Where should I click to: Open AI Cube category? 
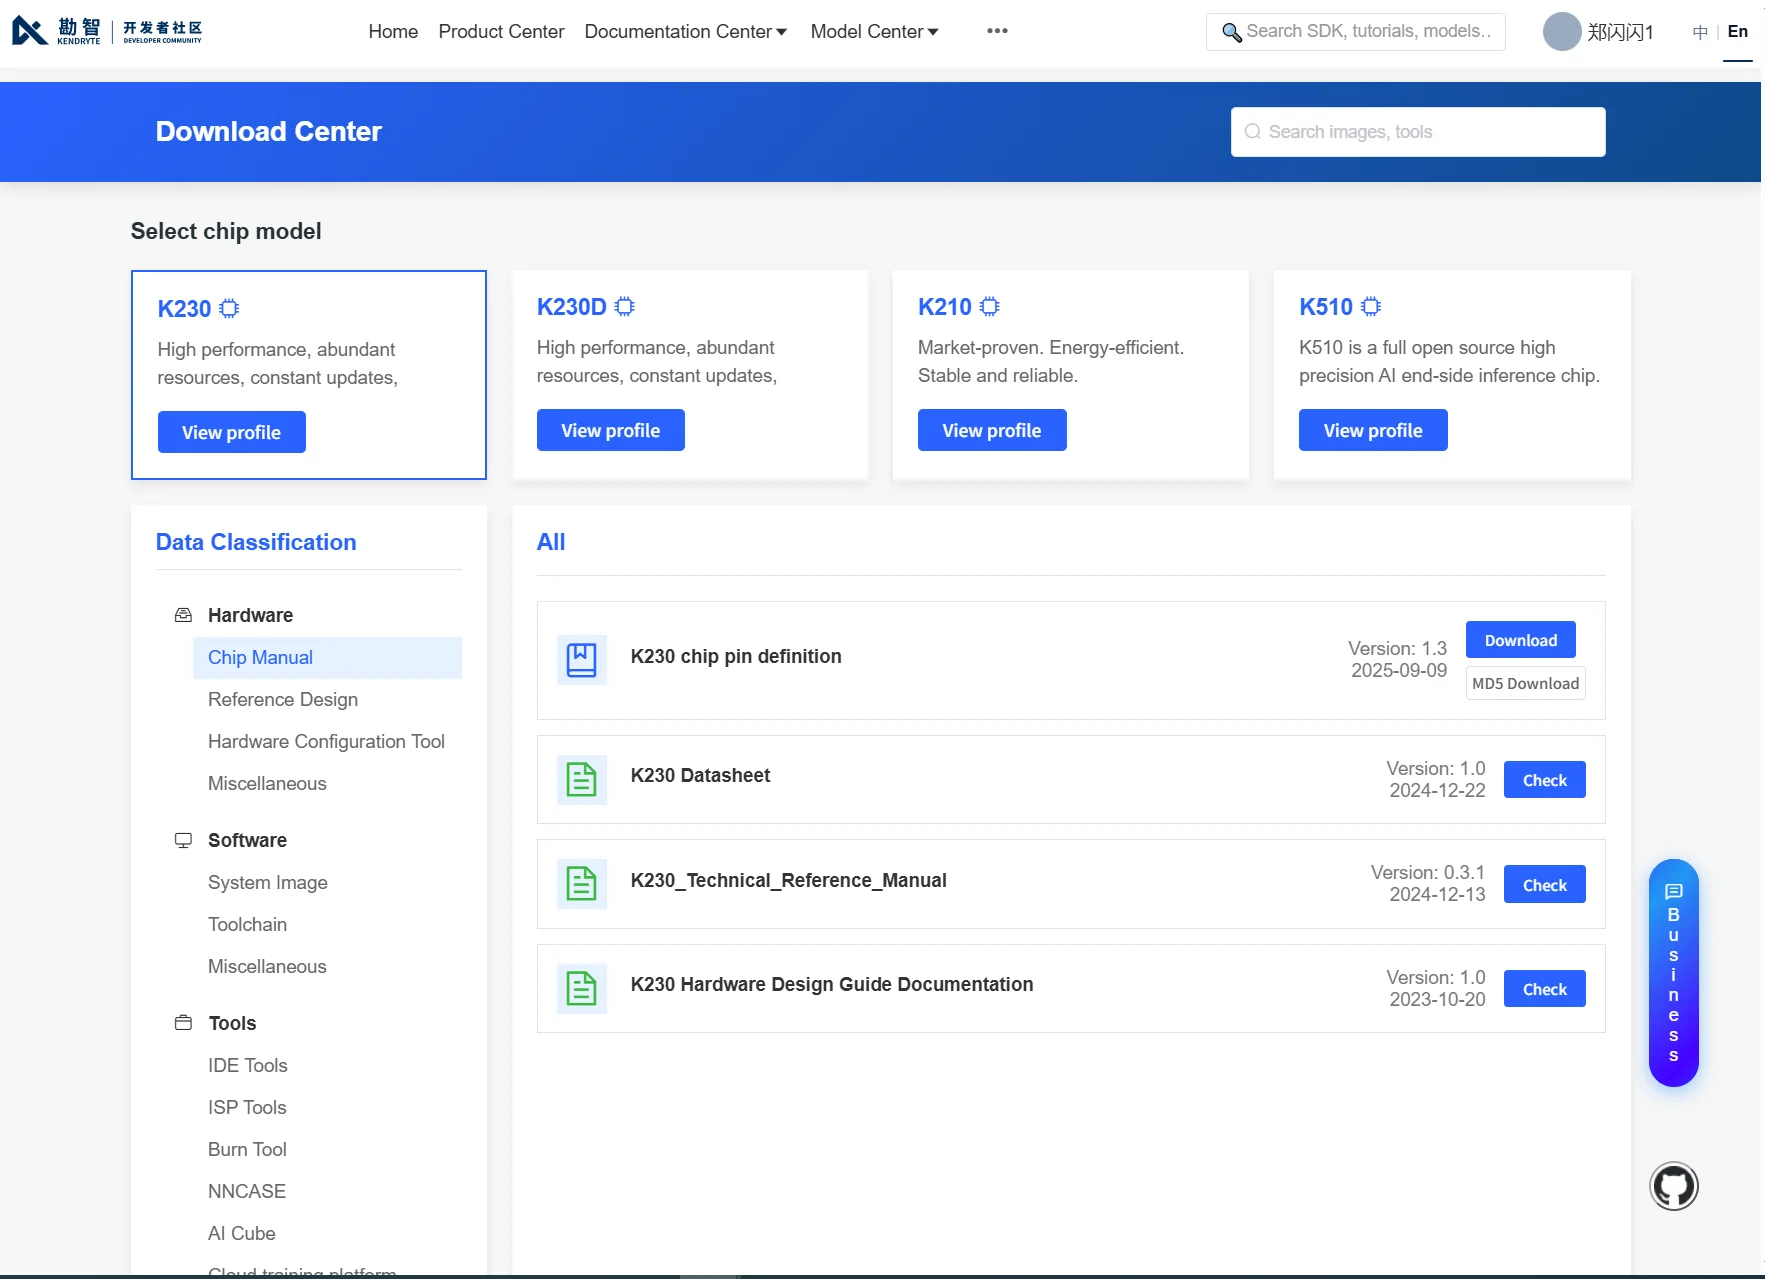[242, 1234]
